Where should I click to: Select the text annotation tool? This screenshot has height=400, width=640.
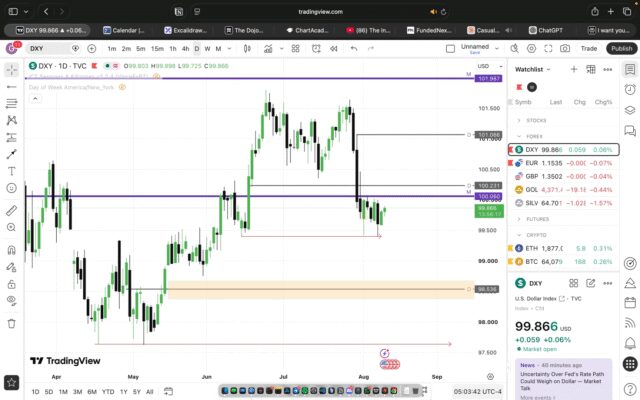coord(11,171)
